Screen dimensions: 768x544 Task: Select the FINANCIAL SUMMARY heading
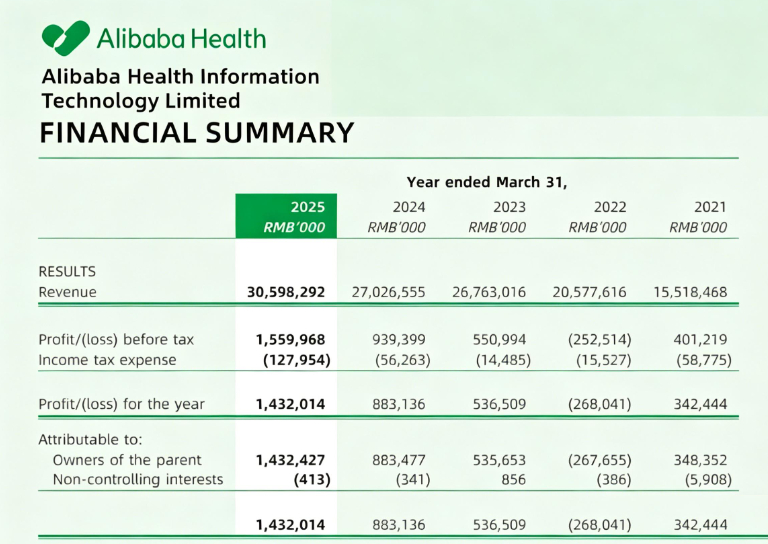pyautogui.click(x=197, y=133)
